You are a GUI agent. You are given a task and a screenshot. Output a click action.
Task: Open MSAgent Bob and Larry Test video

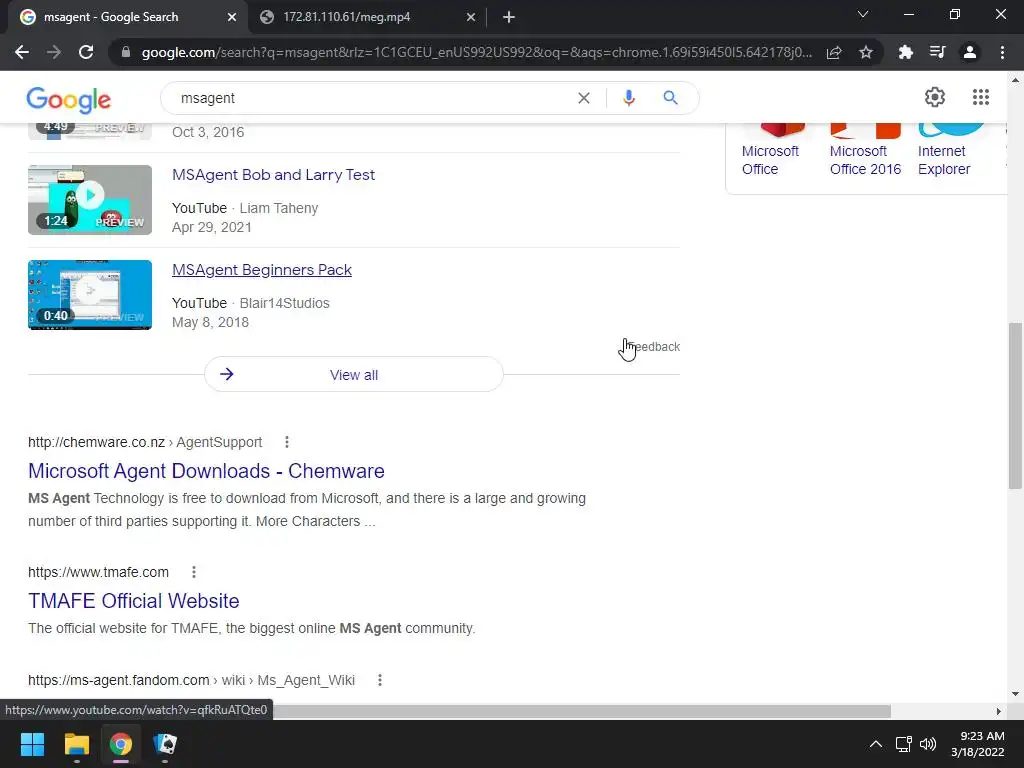coord(273,175)
